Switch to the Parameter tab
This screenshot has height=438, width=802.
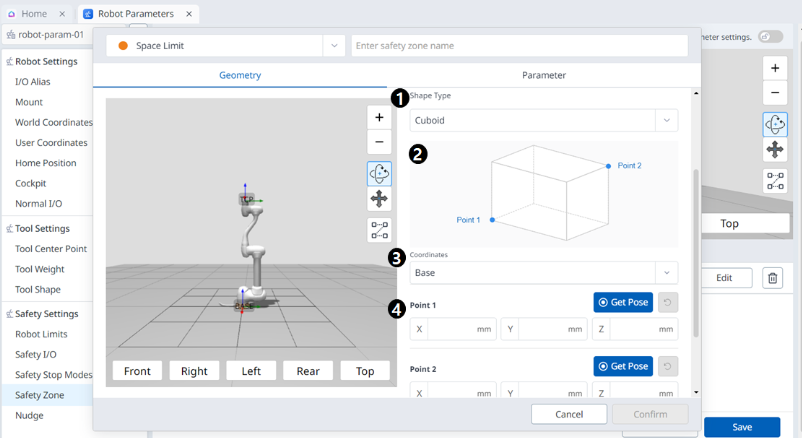[543, 75]
